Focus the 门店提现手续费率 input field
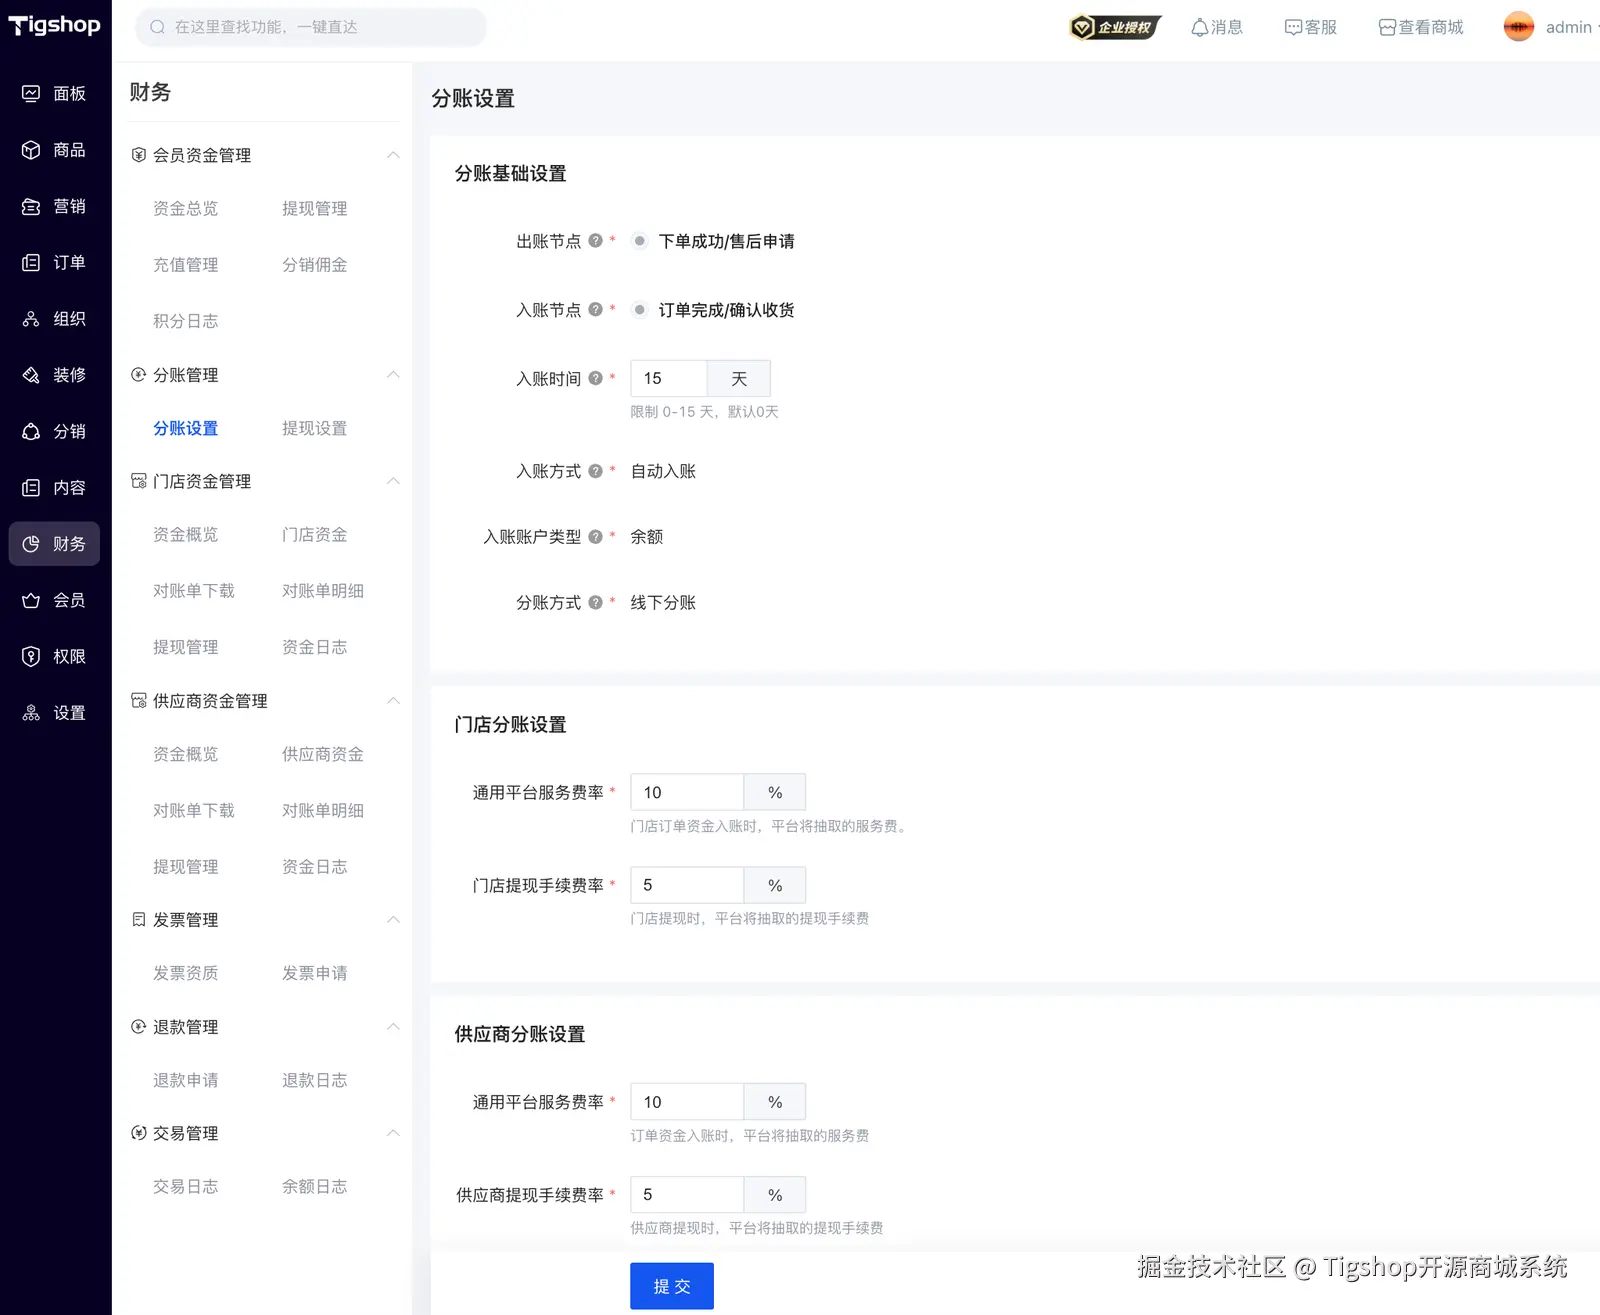1600x1315 pixels. 687,885
